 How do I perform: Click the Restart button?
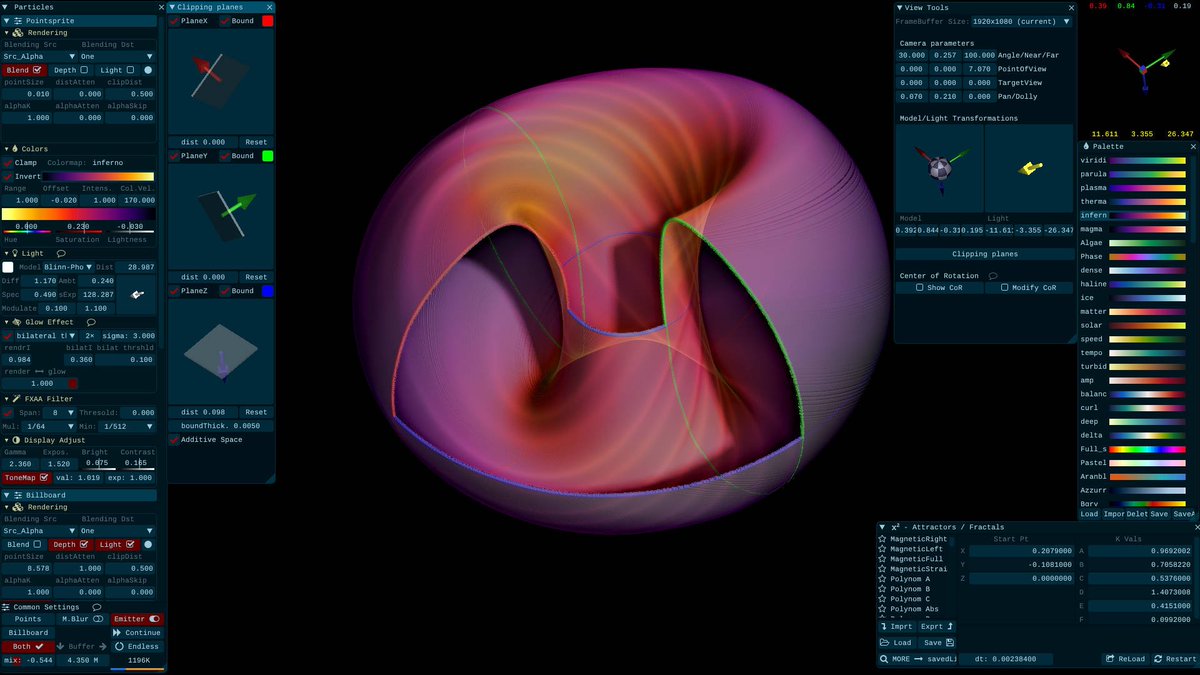(x=1174, y=659)
